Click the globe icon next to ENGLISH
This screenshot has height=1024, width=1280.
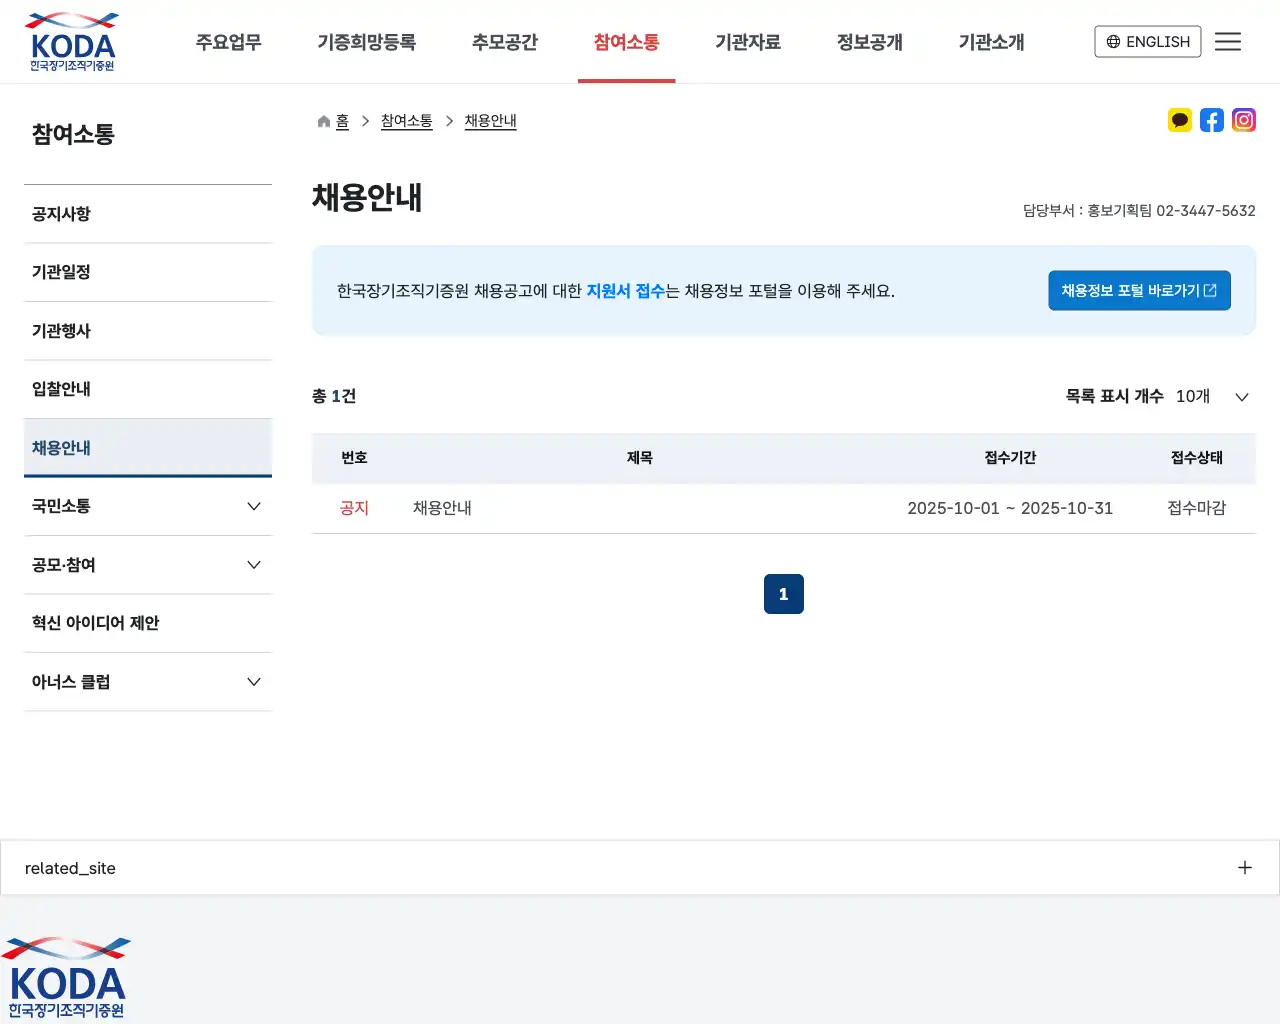1113,41
